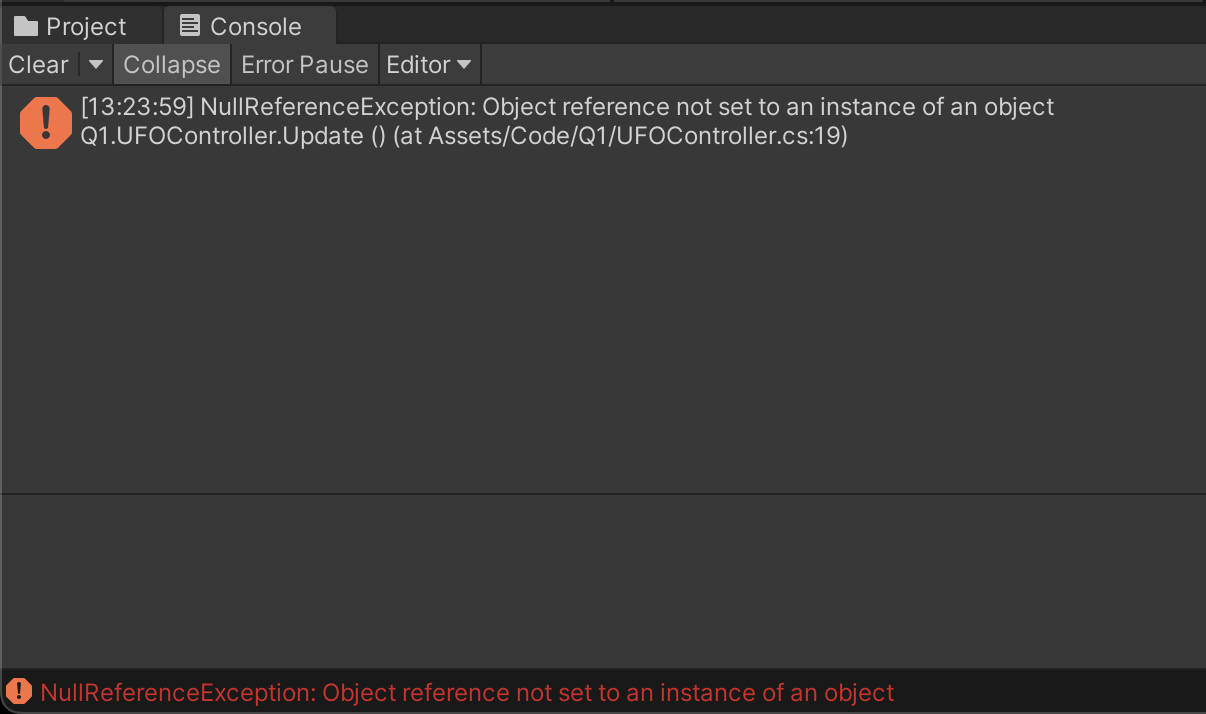Open the dropdown arrow beside Clear

(96, 65)
